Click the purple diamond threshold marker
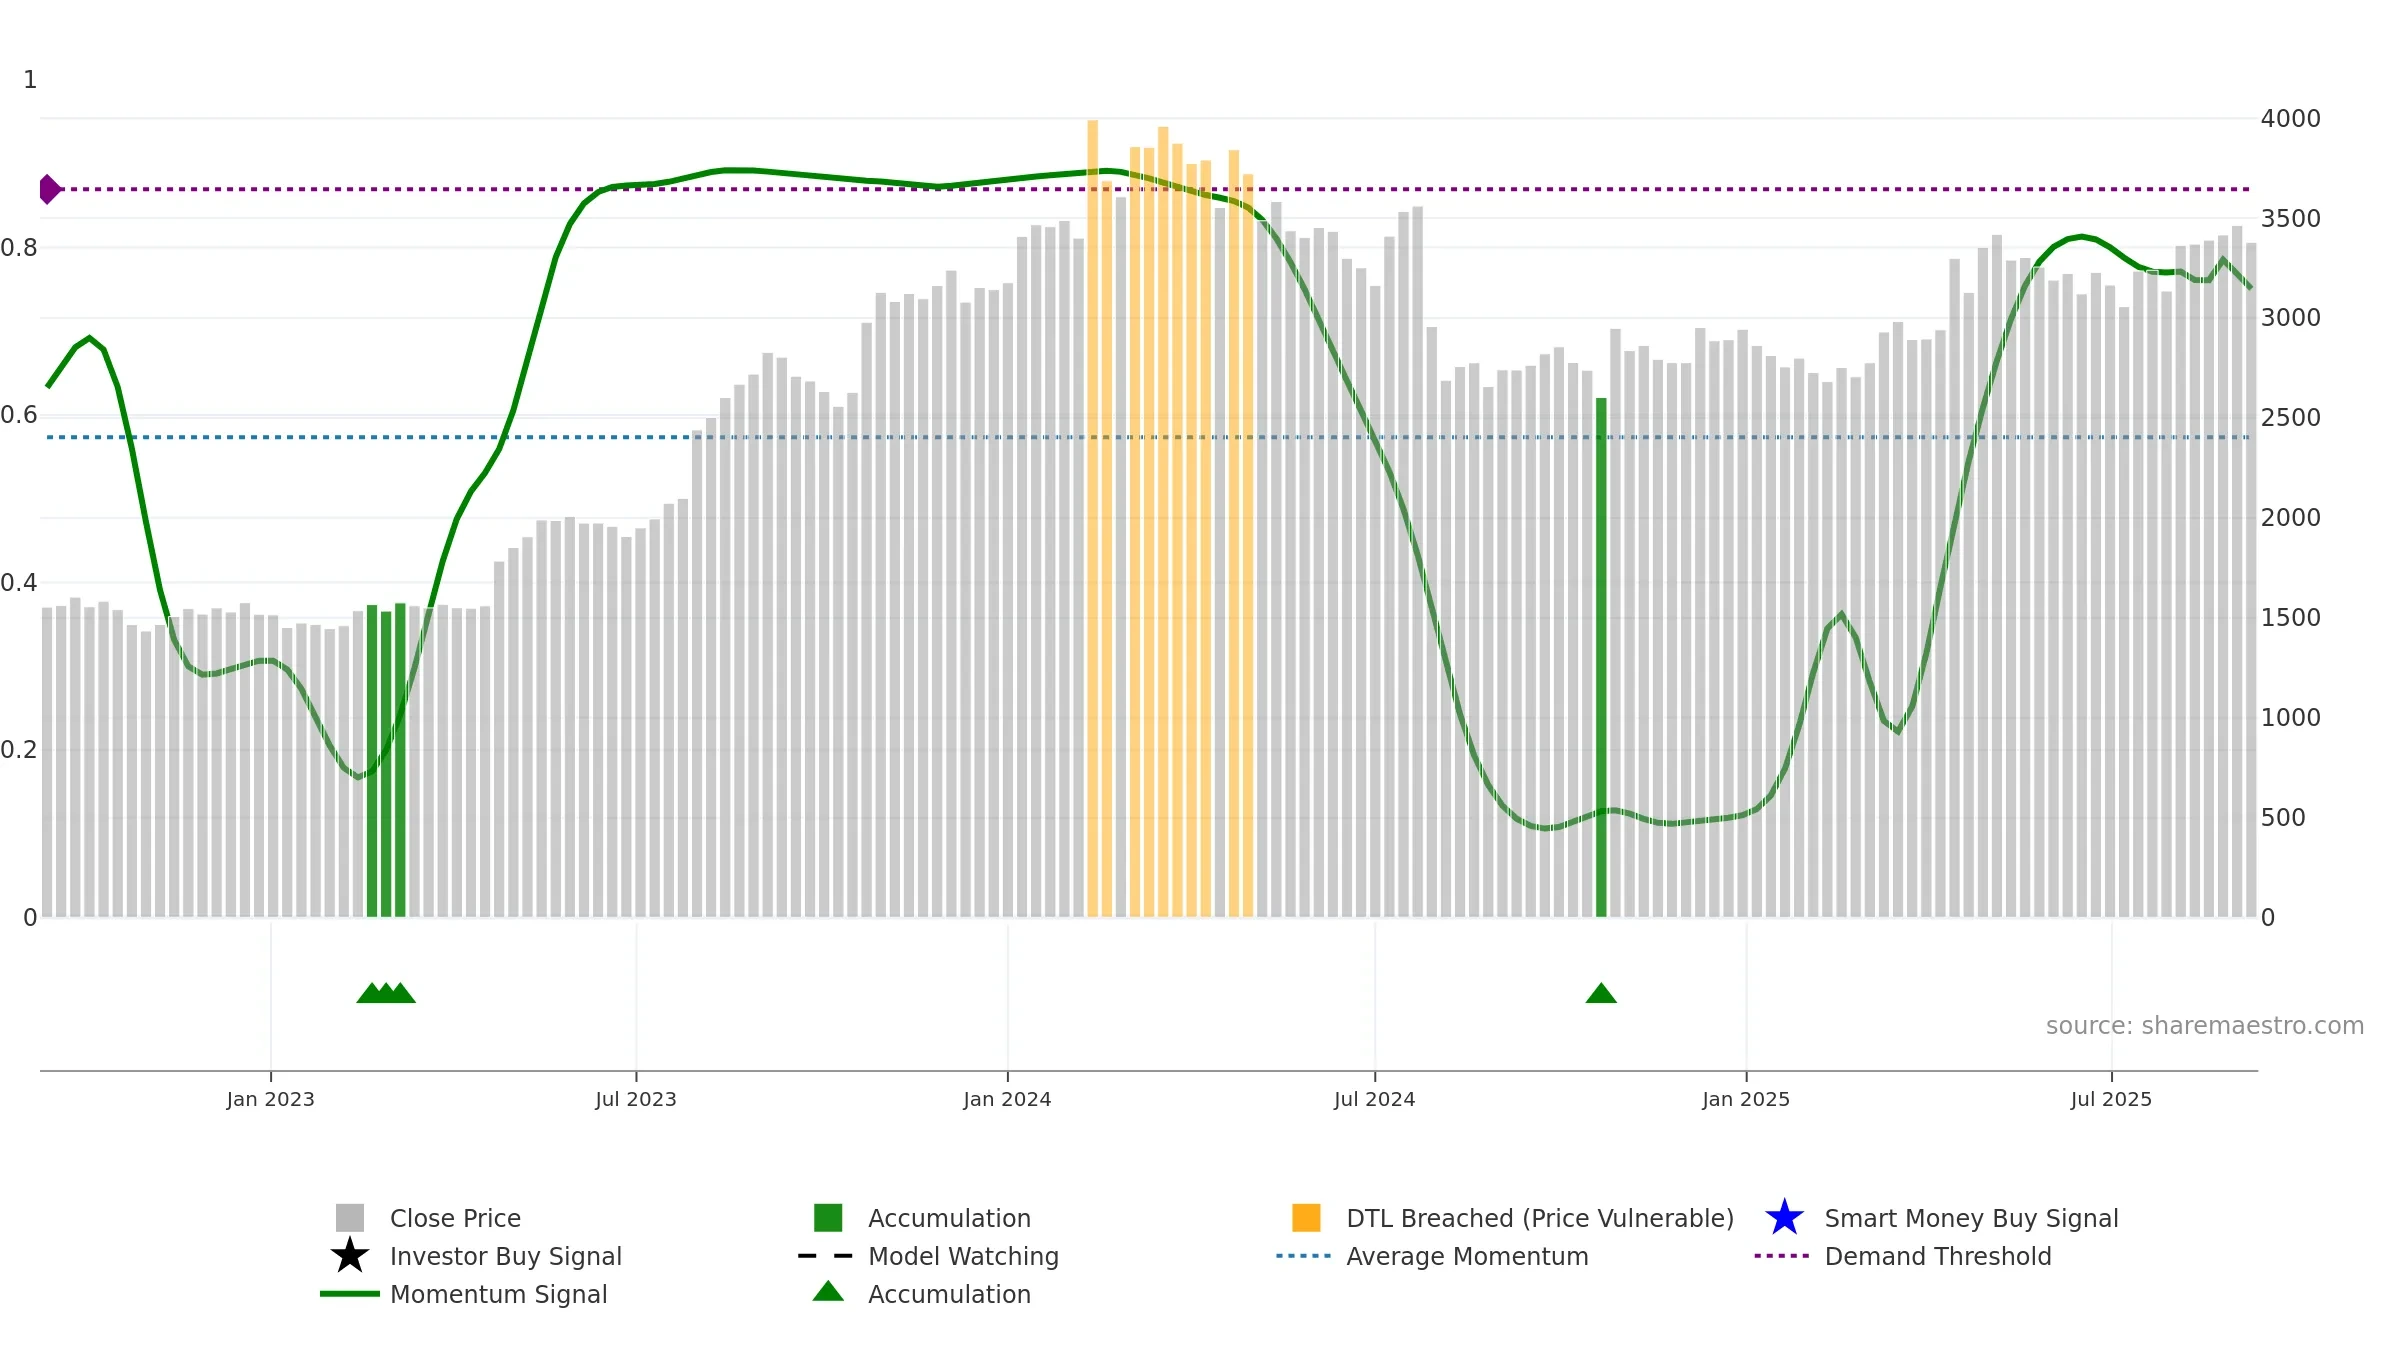2400x1350 pixels. tap(49, 189)
